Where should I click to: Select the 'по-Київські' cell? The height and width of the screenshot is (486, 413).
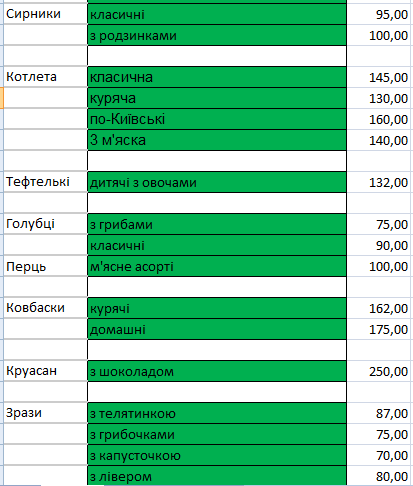pos(217,119)
